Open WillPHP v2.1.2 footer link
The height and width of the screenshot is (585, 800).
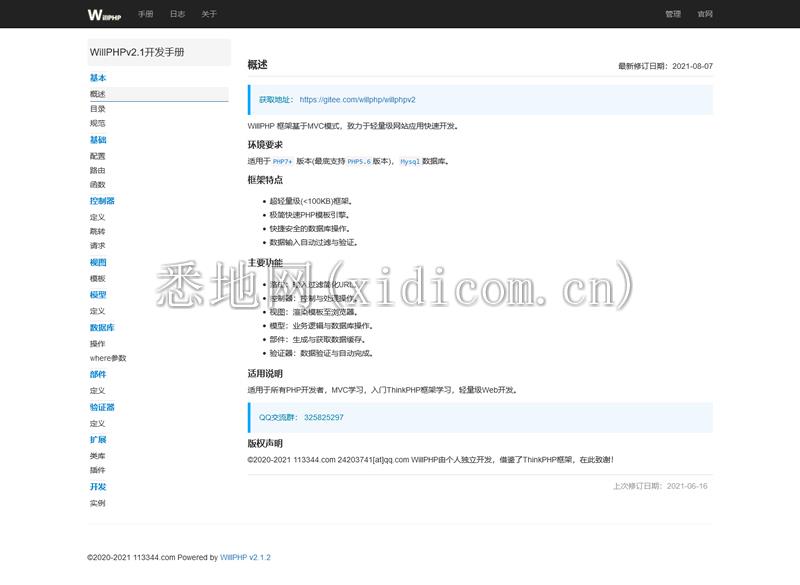click(245, 557)
